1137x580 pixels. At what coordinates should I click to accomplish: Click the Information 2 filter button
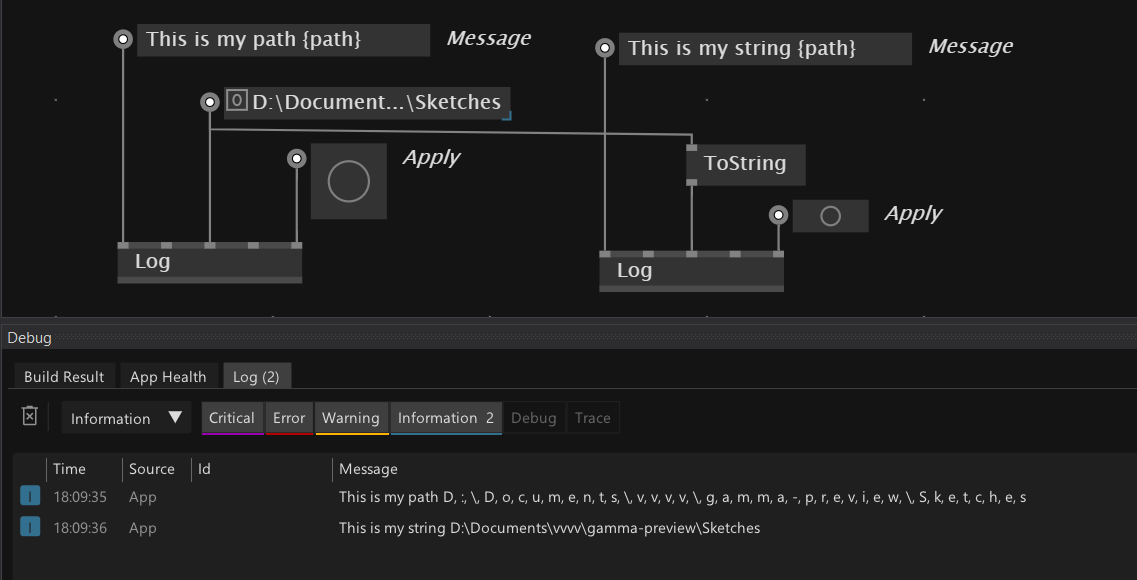click(x=445, y=418)
